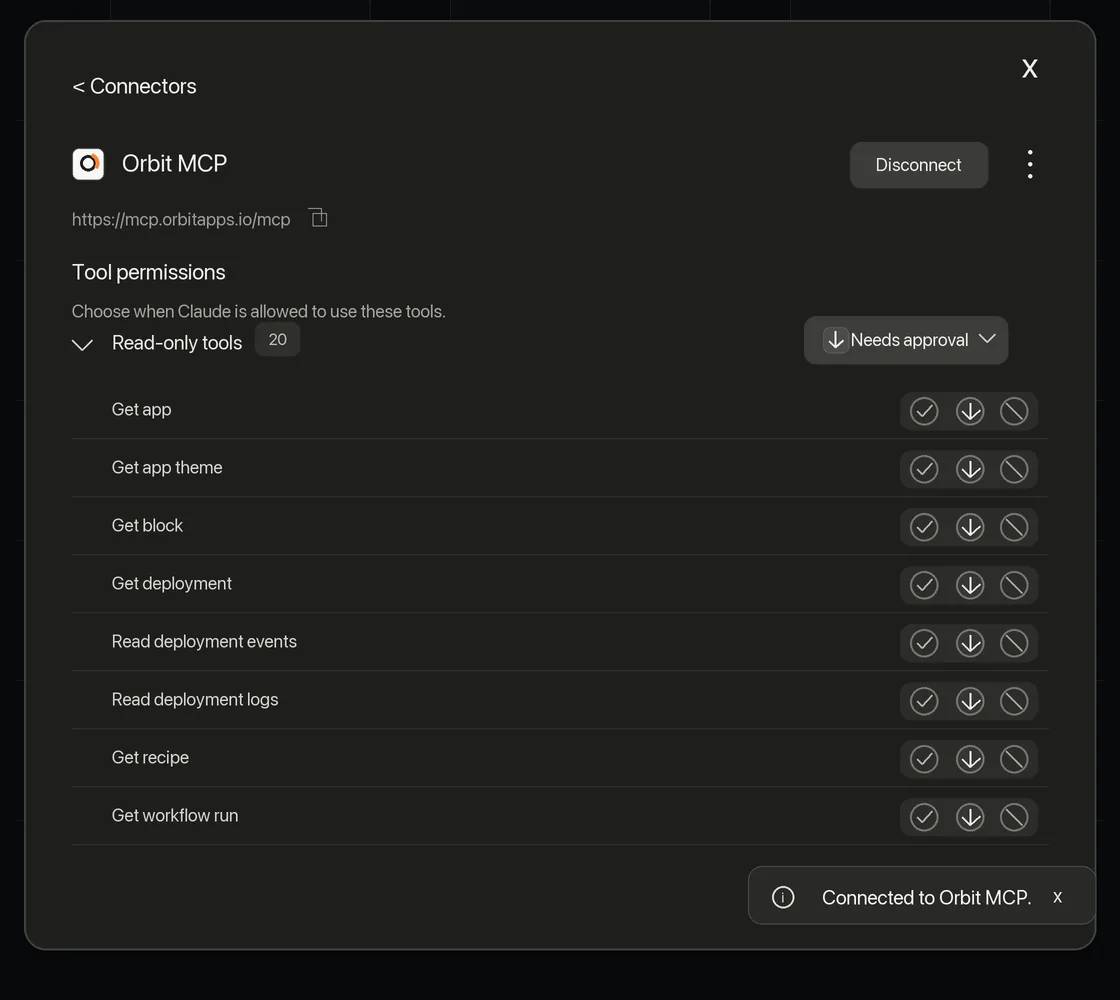Always allow Get block
Viewport: 1120px width, 1000px height.
click(924, 527)
